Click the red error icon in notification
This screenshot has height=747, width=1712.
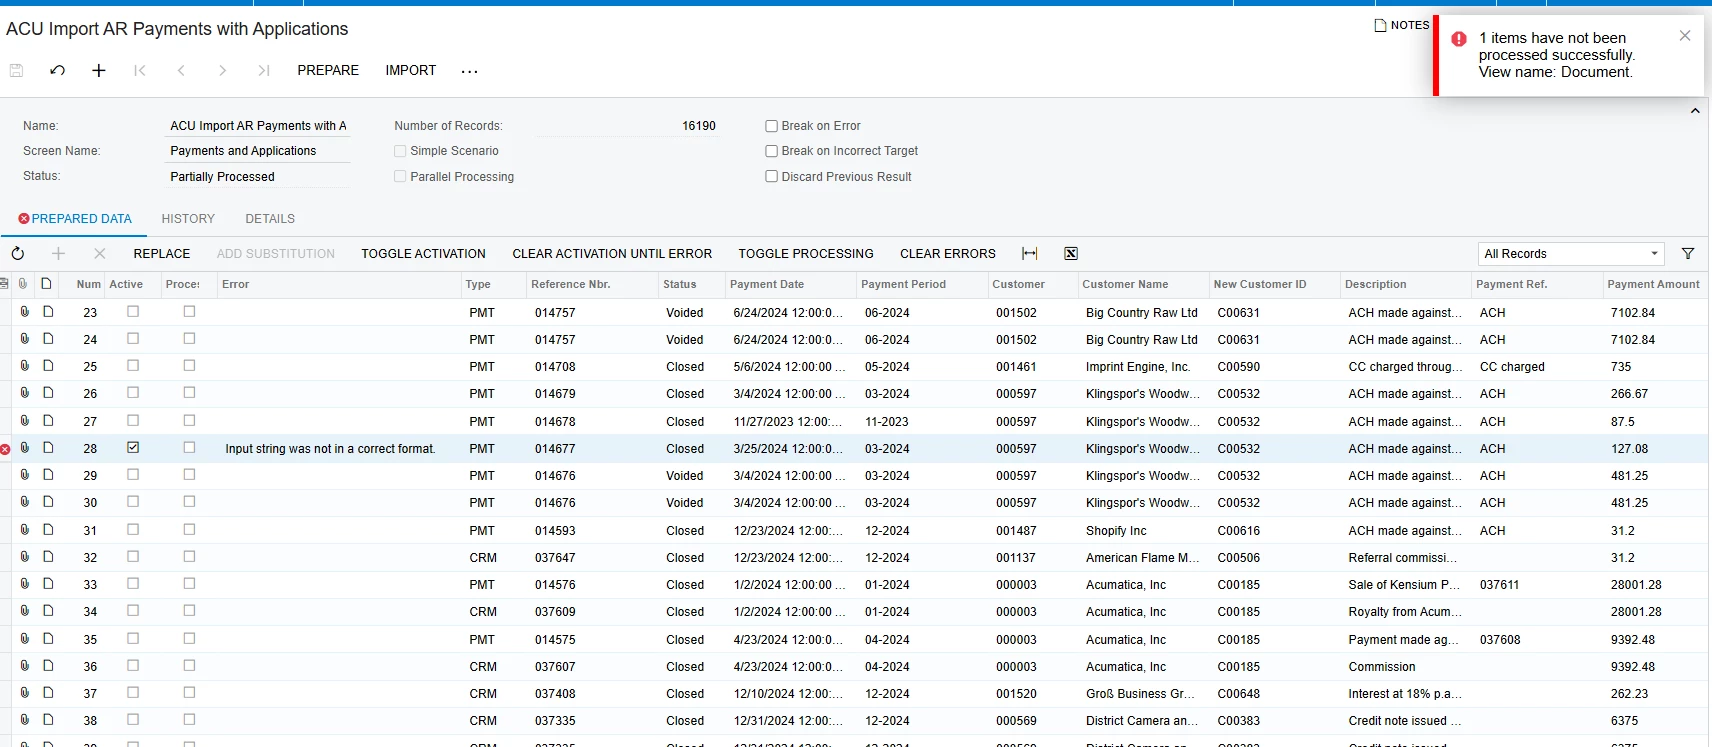(1459, 39)
